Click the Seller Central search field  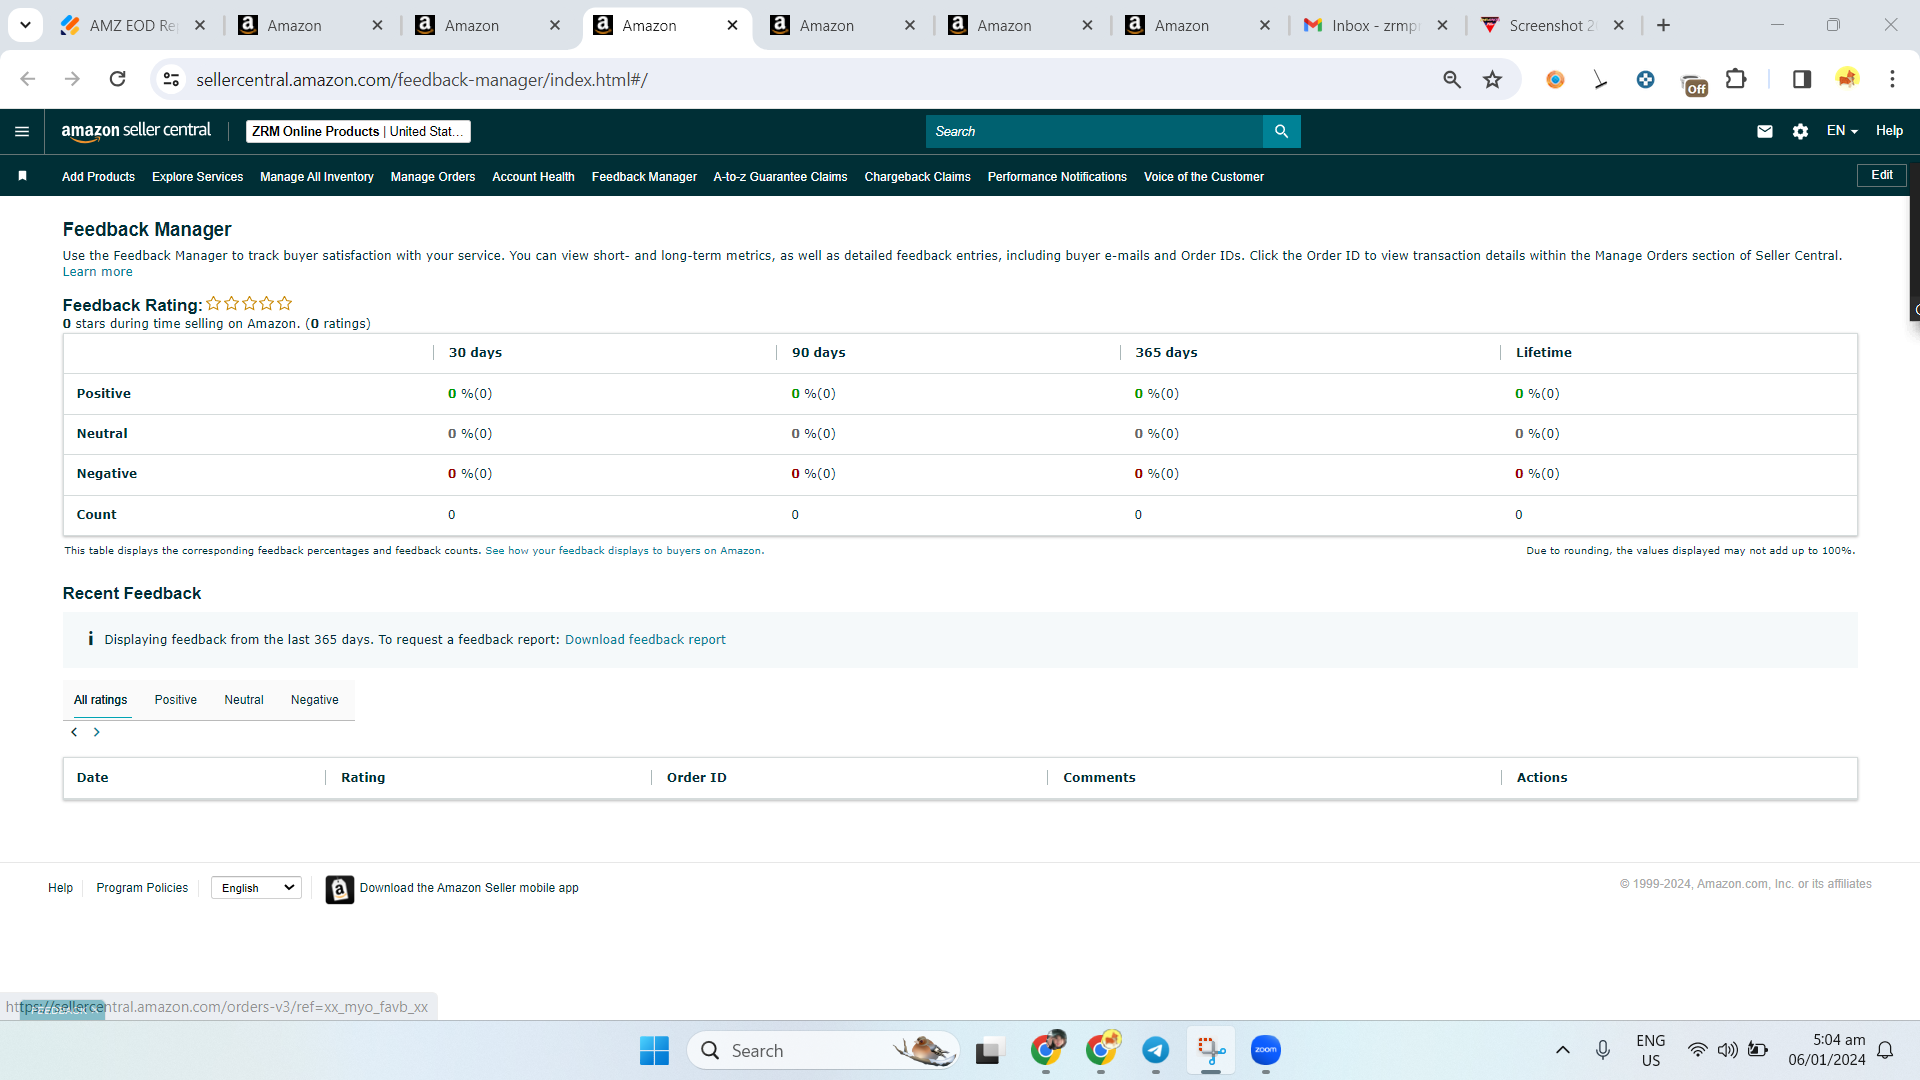1094,131
